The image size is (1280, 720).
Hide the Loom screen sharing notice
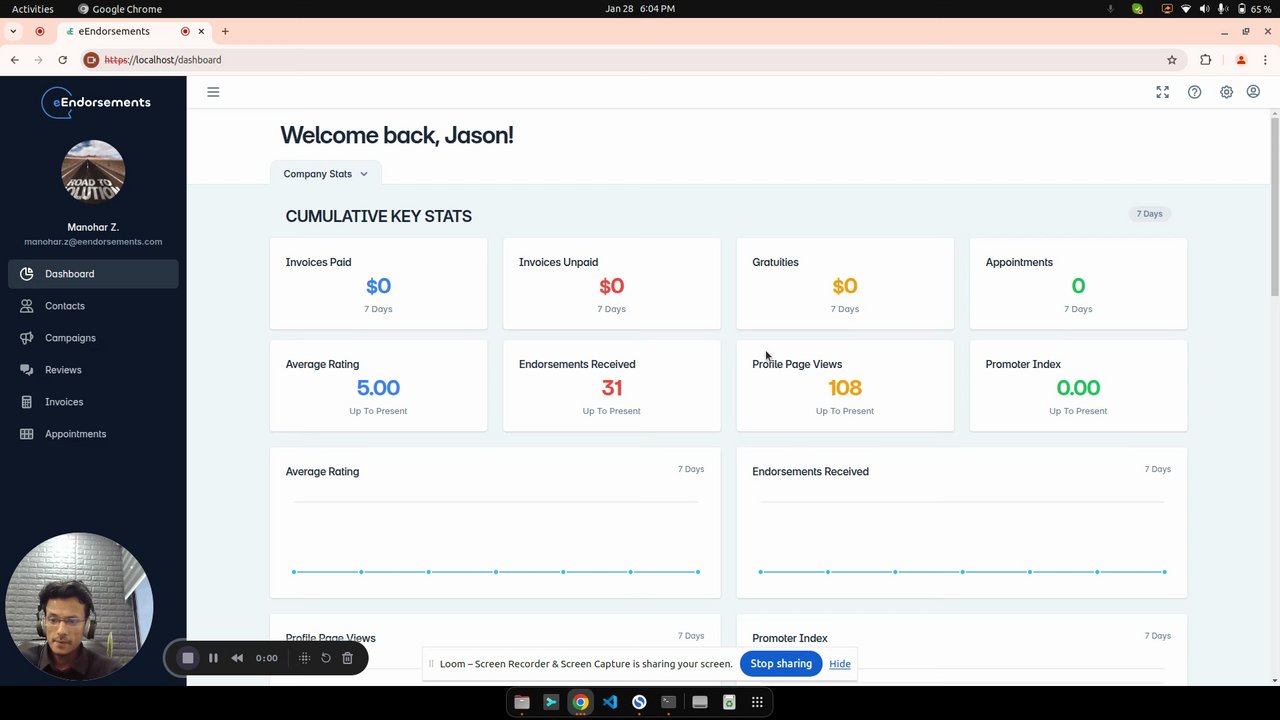840,664
